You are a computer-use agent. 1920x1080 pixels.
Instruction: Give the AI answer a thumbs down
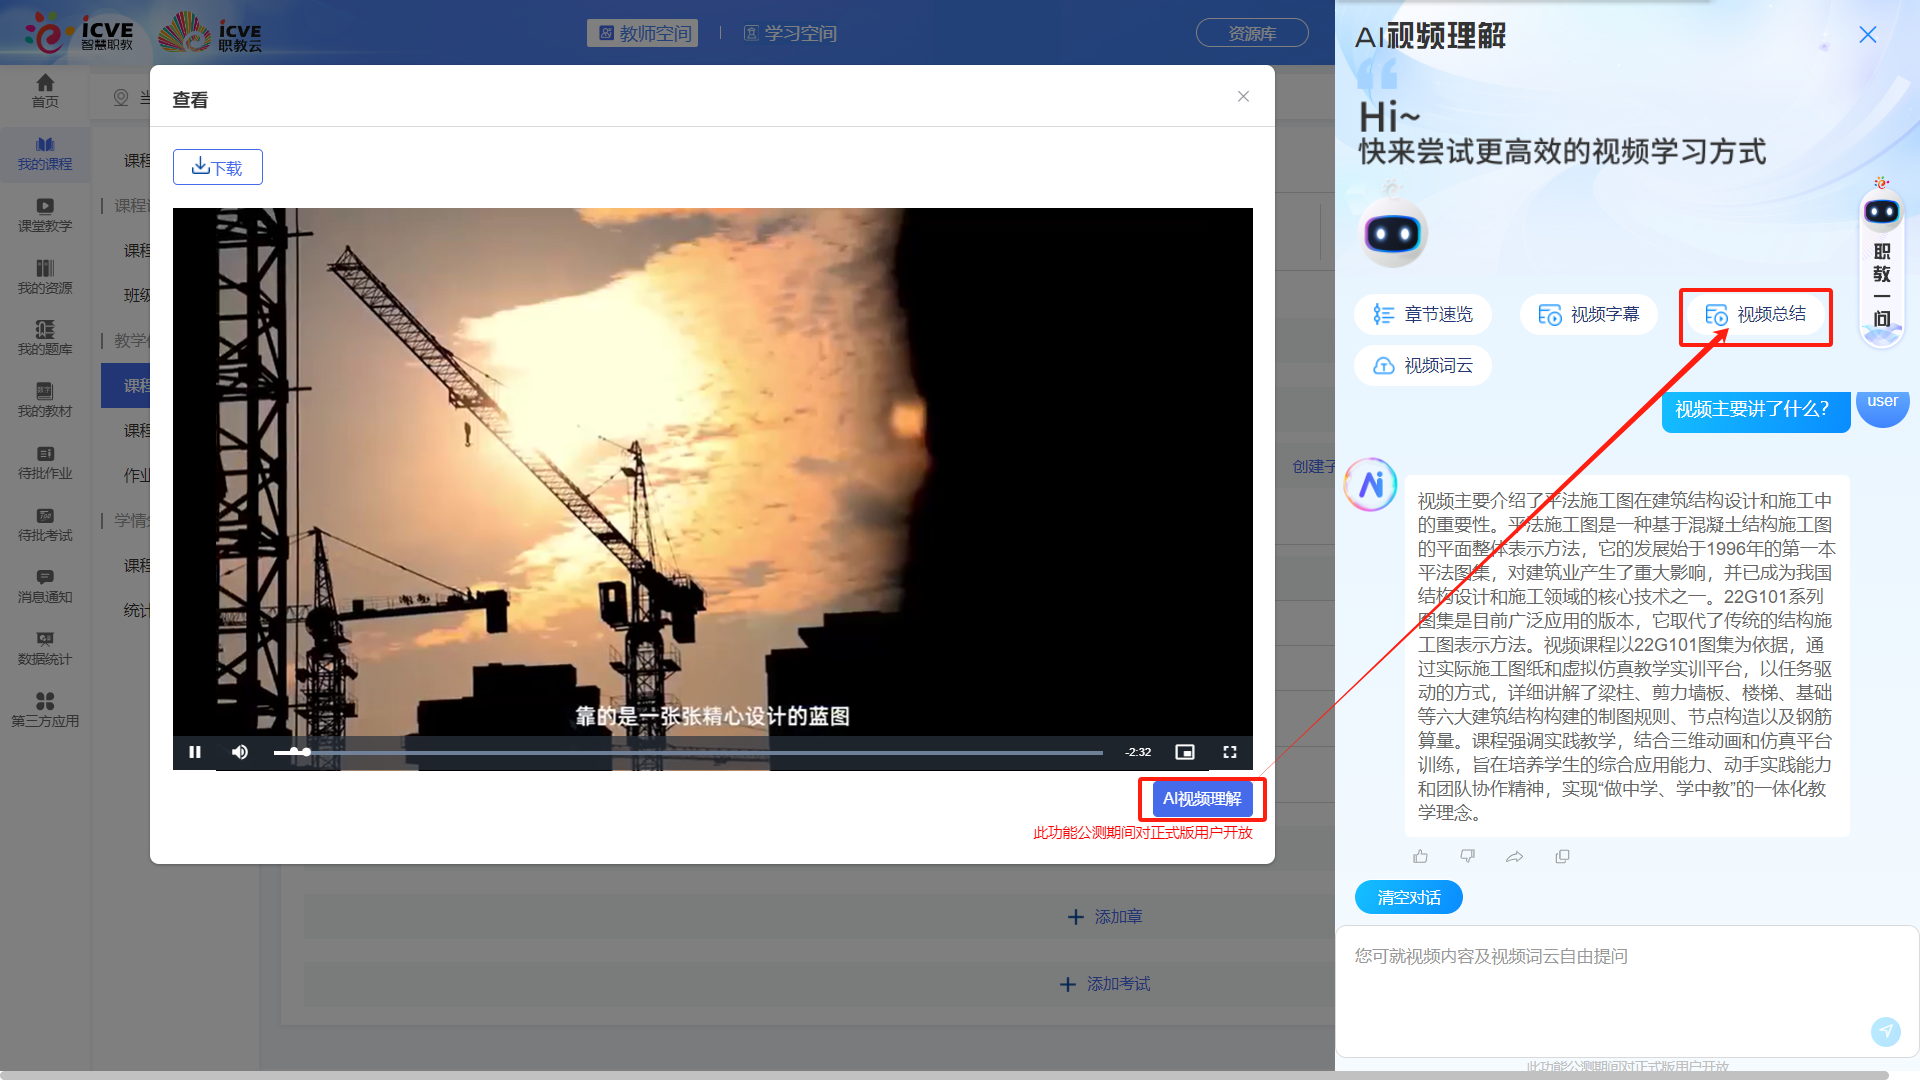point(1467,856)
